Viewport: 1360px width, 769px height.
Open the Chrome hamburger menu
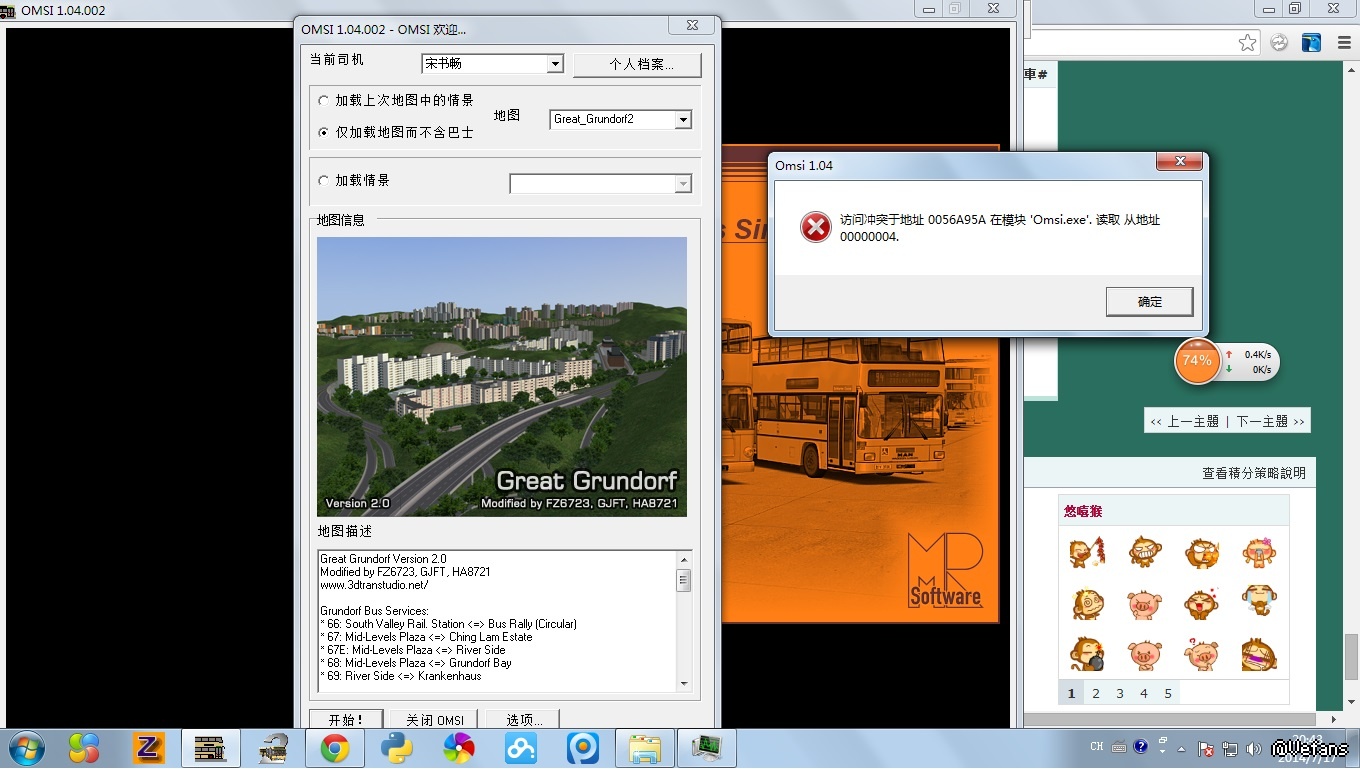(1339, 42)
